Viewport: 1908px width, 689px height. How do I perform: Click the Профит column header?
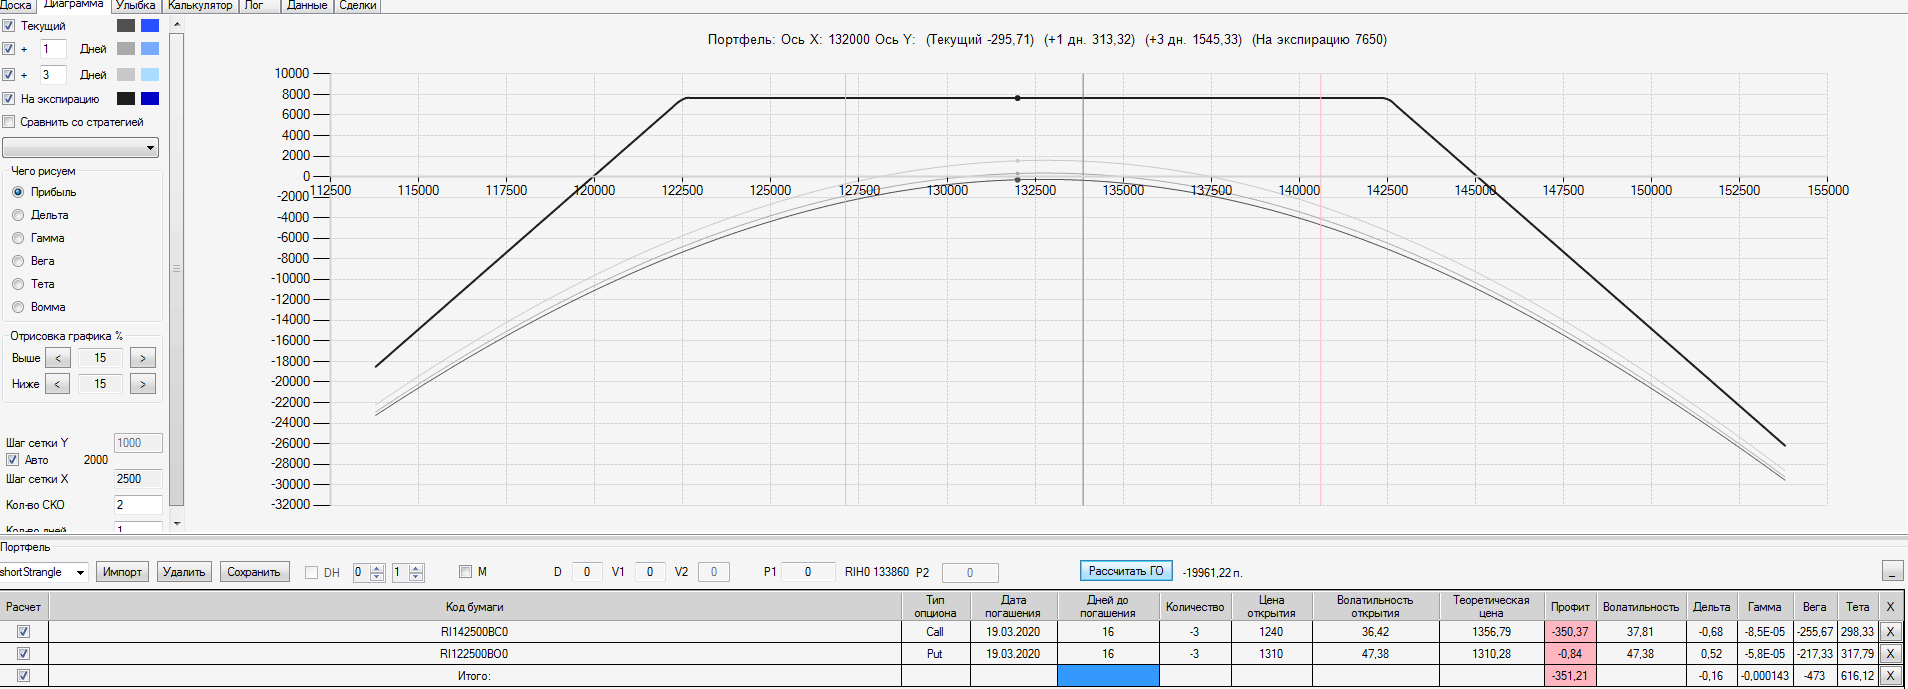[x=1570, y=607]
